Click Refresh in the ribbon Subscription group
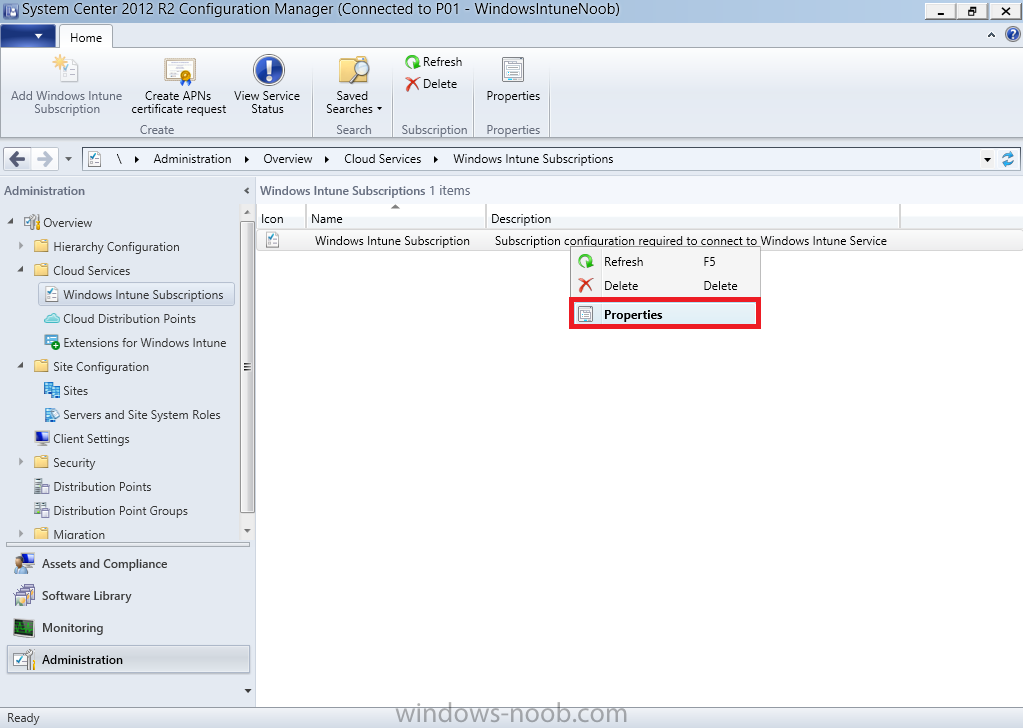The width and height of the screenshot is (1023, 728). [x=434, y=61]
